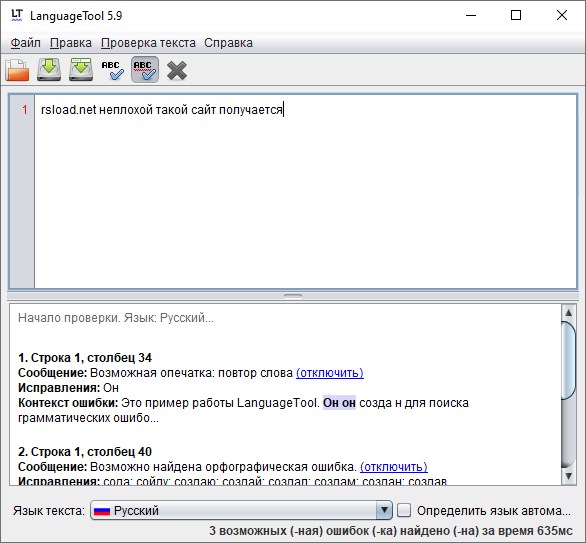Maximize the LanguageTool window
The height and width of the screenshot is (543, 586).
tap(516, 15)
